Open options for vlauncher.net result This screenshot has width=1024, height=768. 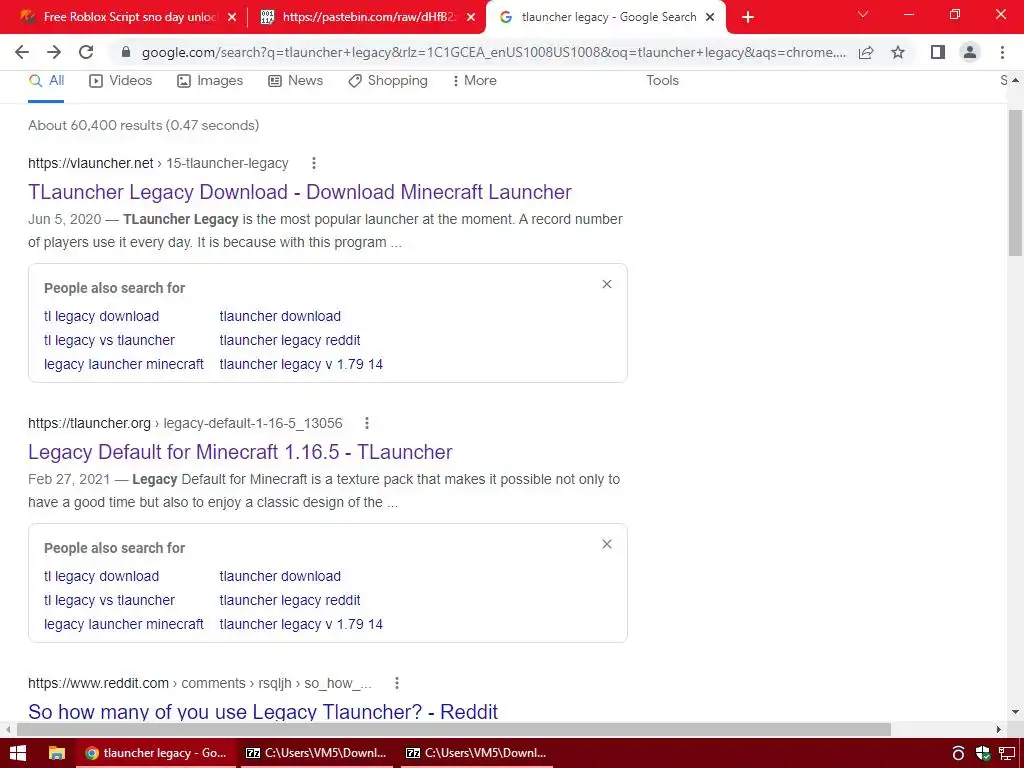pyautogui.click(x=313, y=163)
